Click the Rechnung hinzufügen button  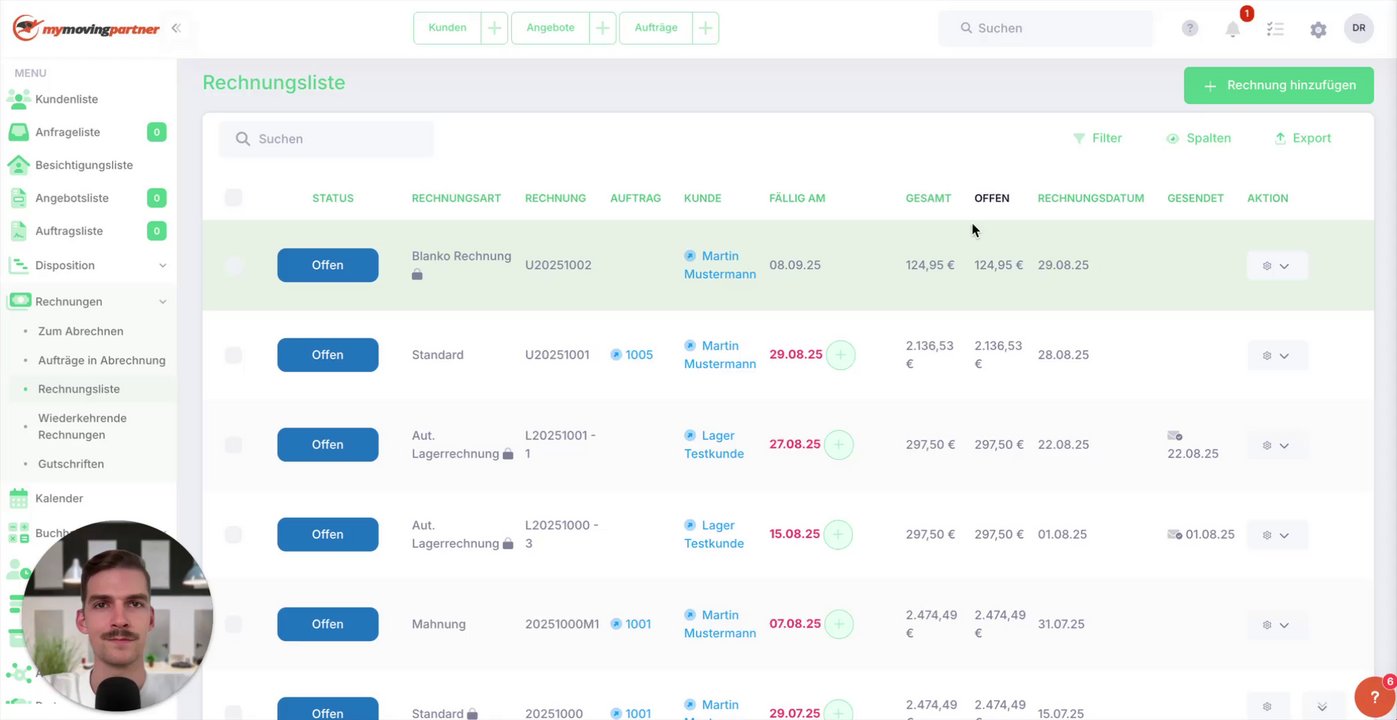click(x=1279, y=85)
